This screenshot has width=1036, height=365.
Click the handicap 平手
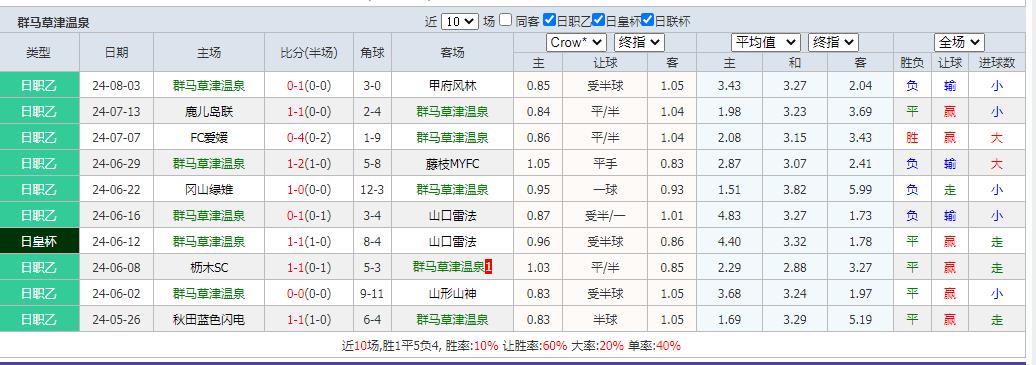(x=605, y=163)
